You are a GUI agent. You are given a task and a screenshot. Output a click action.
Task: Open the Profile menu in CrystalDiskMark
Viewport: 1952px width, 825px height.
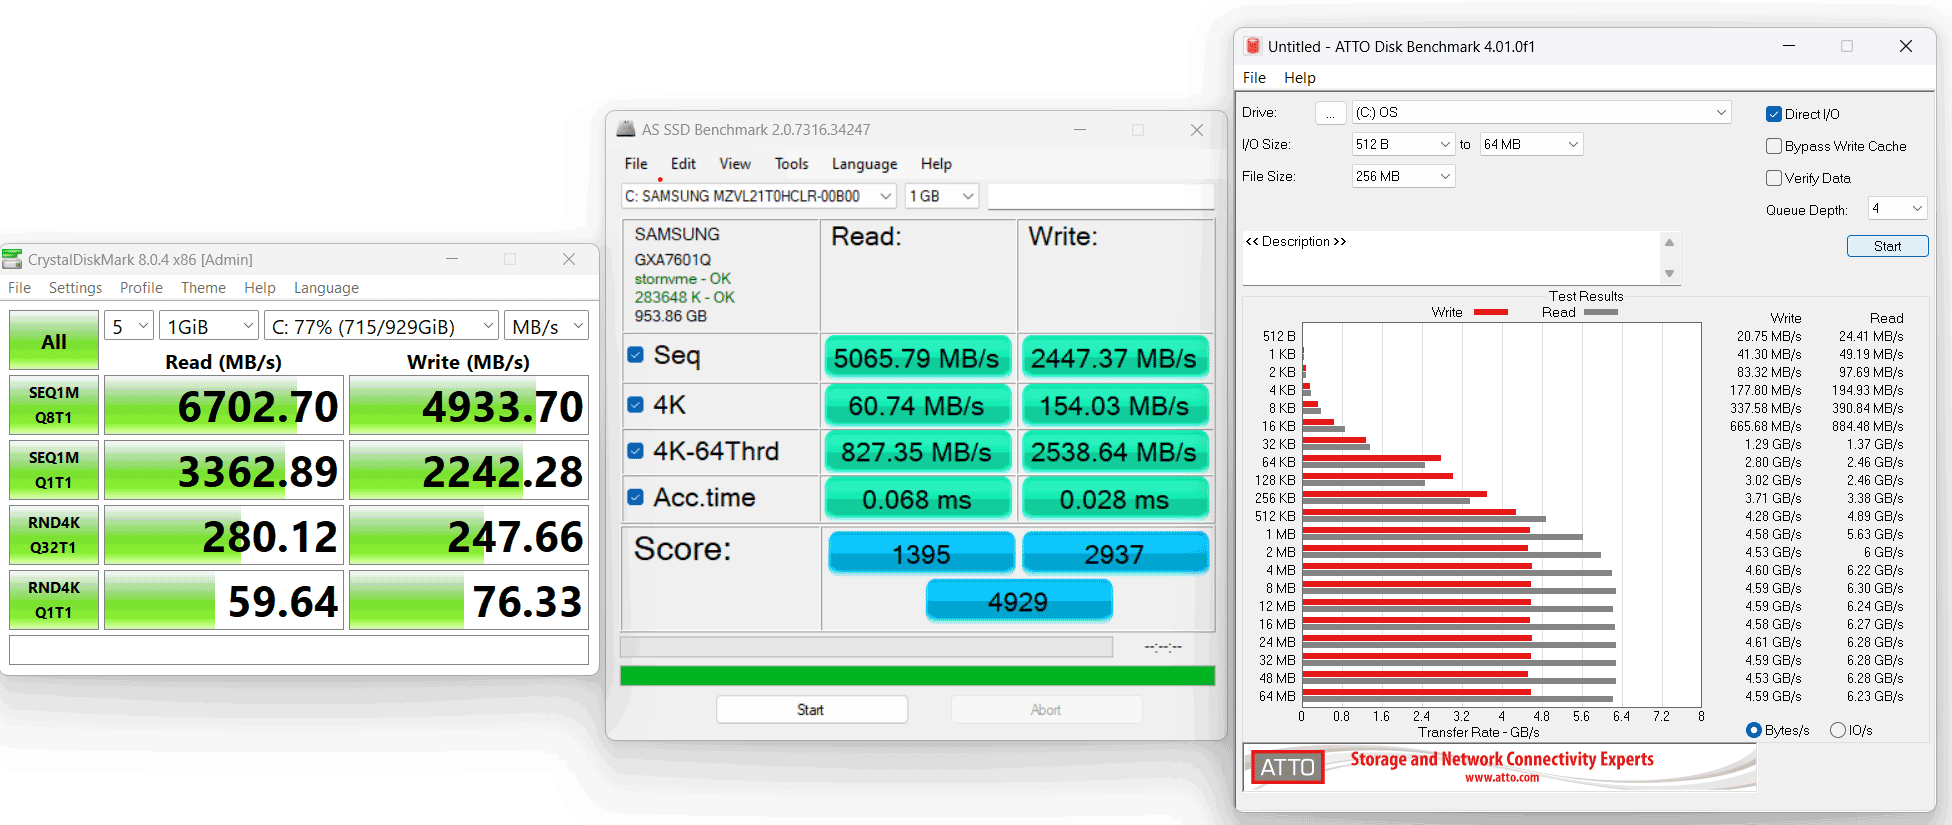coord(141,288)
